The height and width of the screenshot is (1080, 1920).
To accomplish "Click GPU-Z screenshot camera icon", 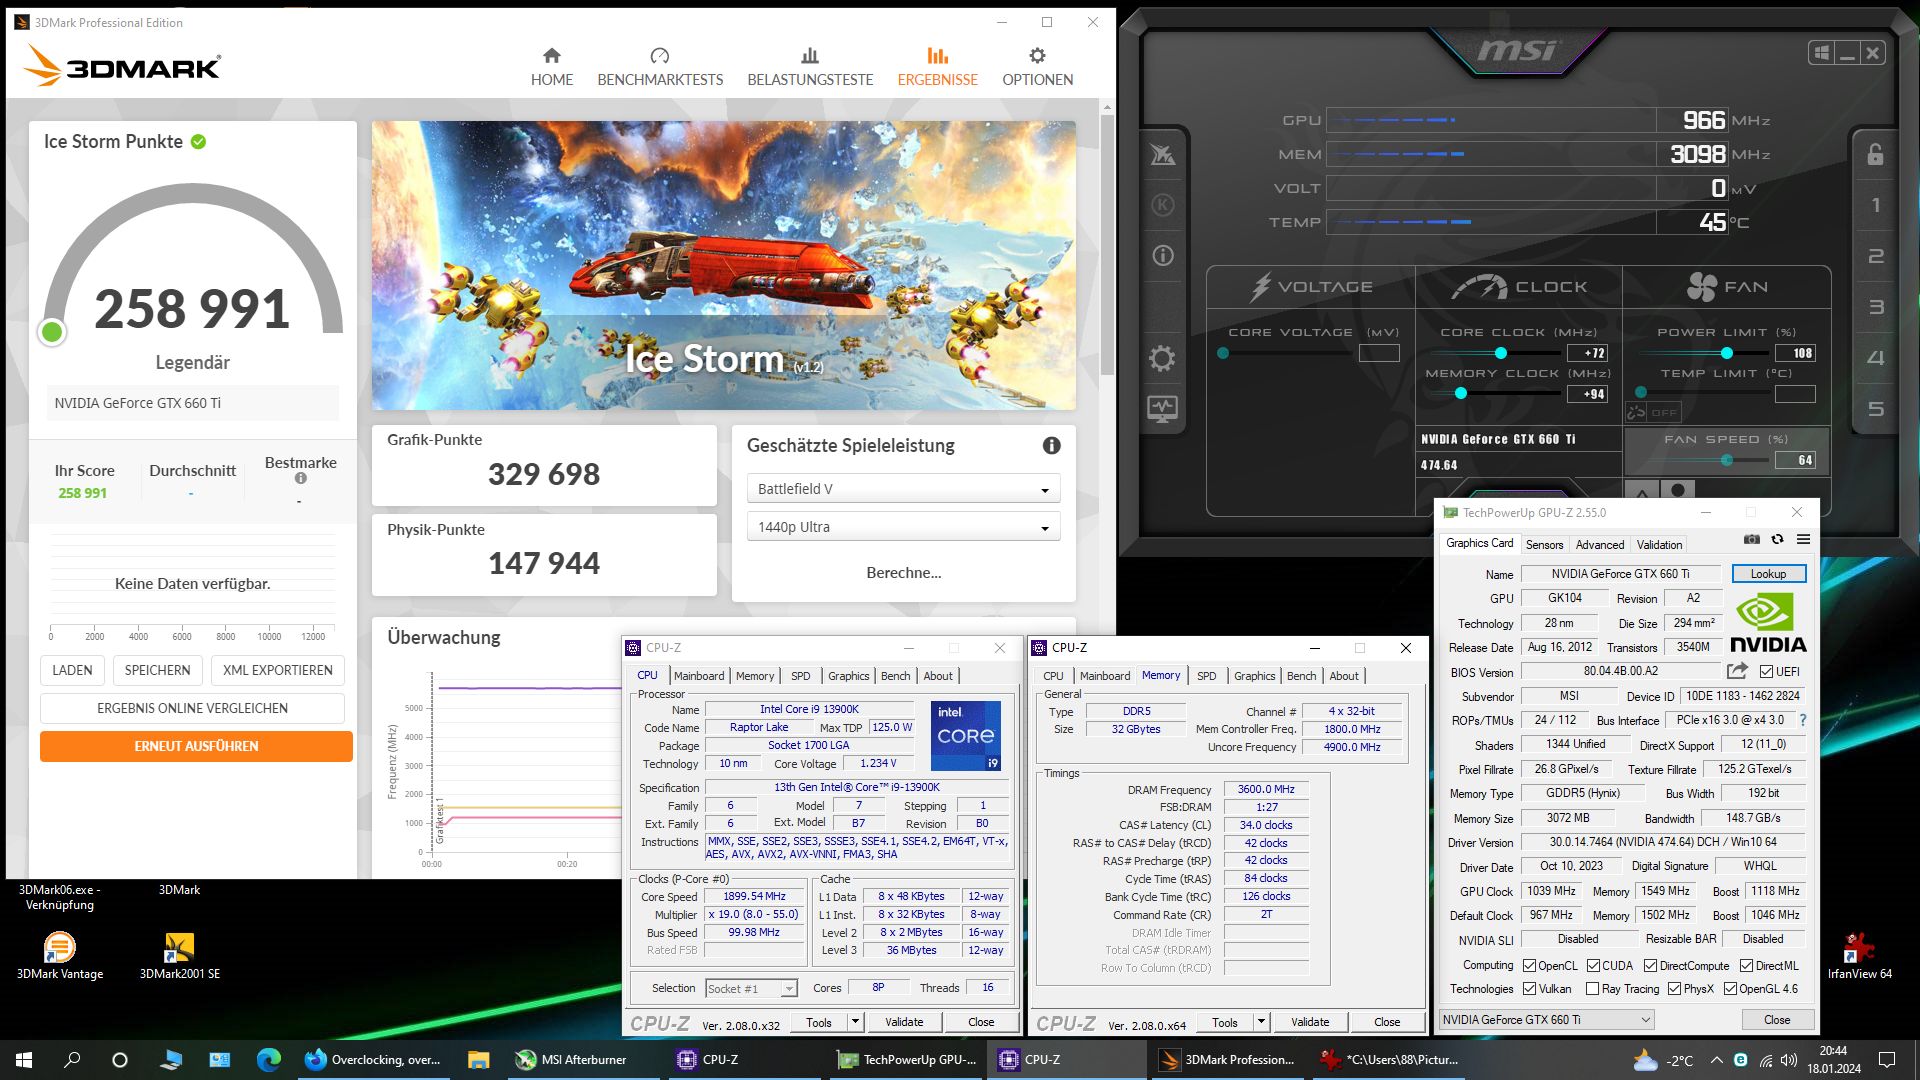I will point(1751,540).
